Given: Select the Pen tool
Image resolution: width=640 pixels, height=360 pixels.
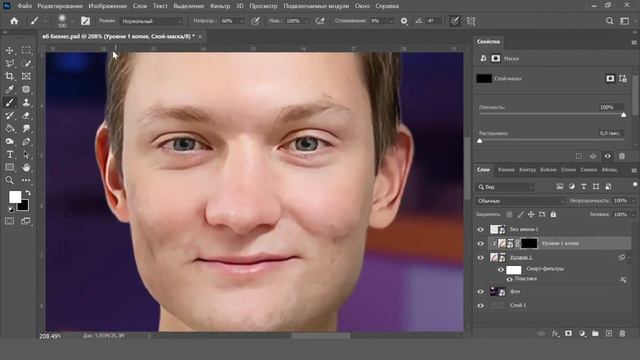Looking at the screenshot, I should (x=26, y=142).
